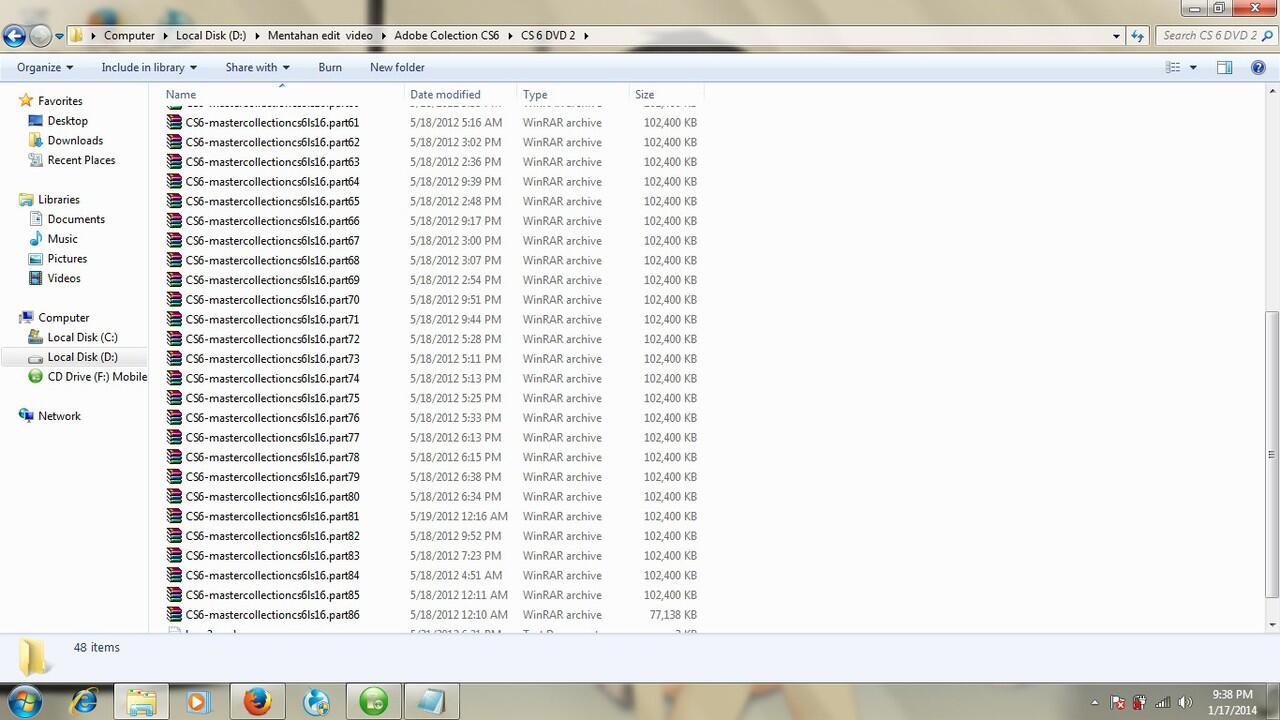Open the address bar history dropdown
This screenshot has width=1280, height=720.
coord(1116,36)
